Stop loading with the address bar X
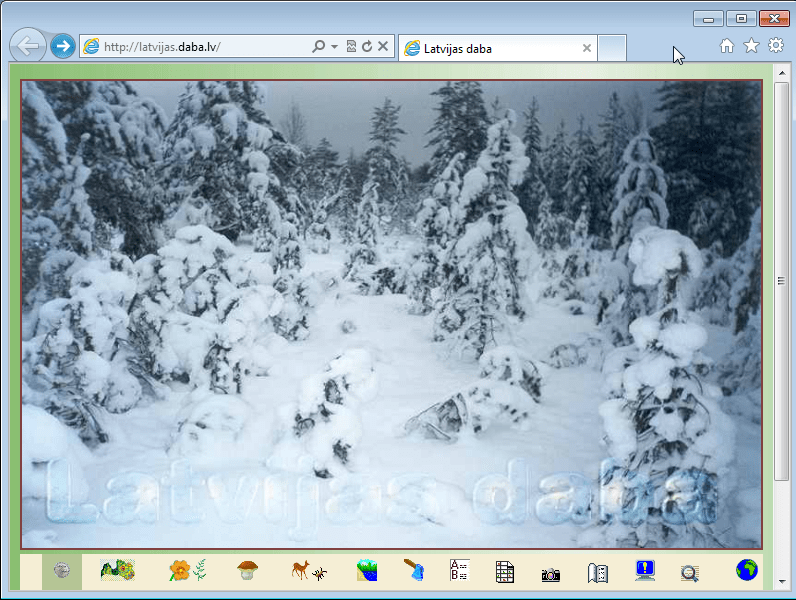796x600 pixels. pyautogui.click(x=383, y=46)
